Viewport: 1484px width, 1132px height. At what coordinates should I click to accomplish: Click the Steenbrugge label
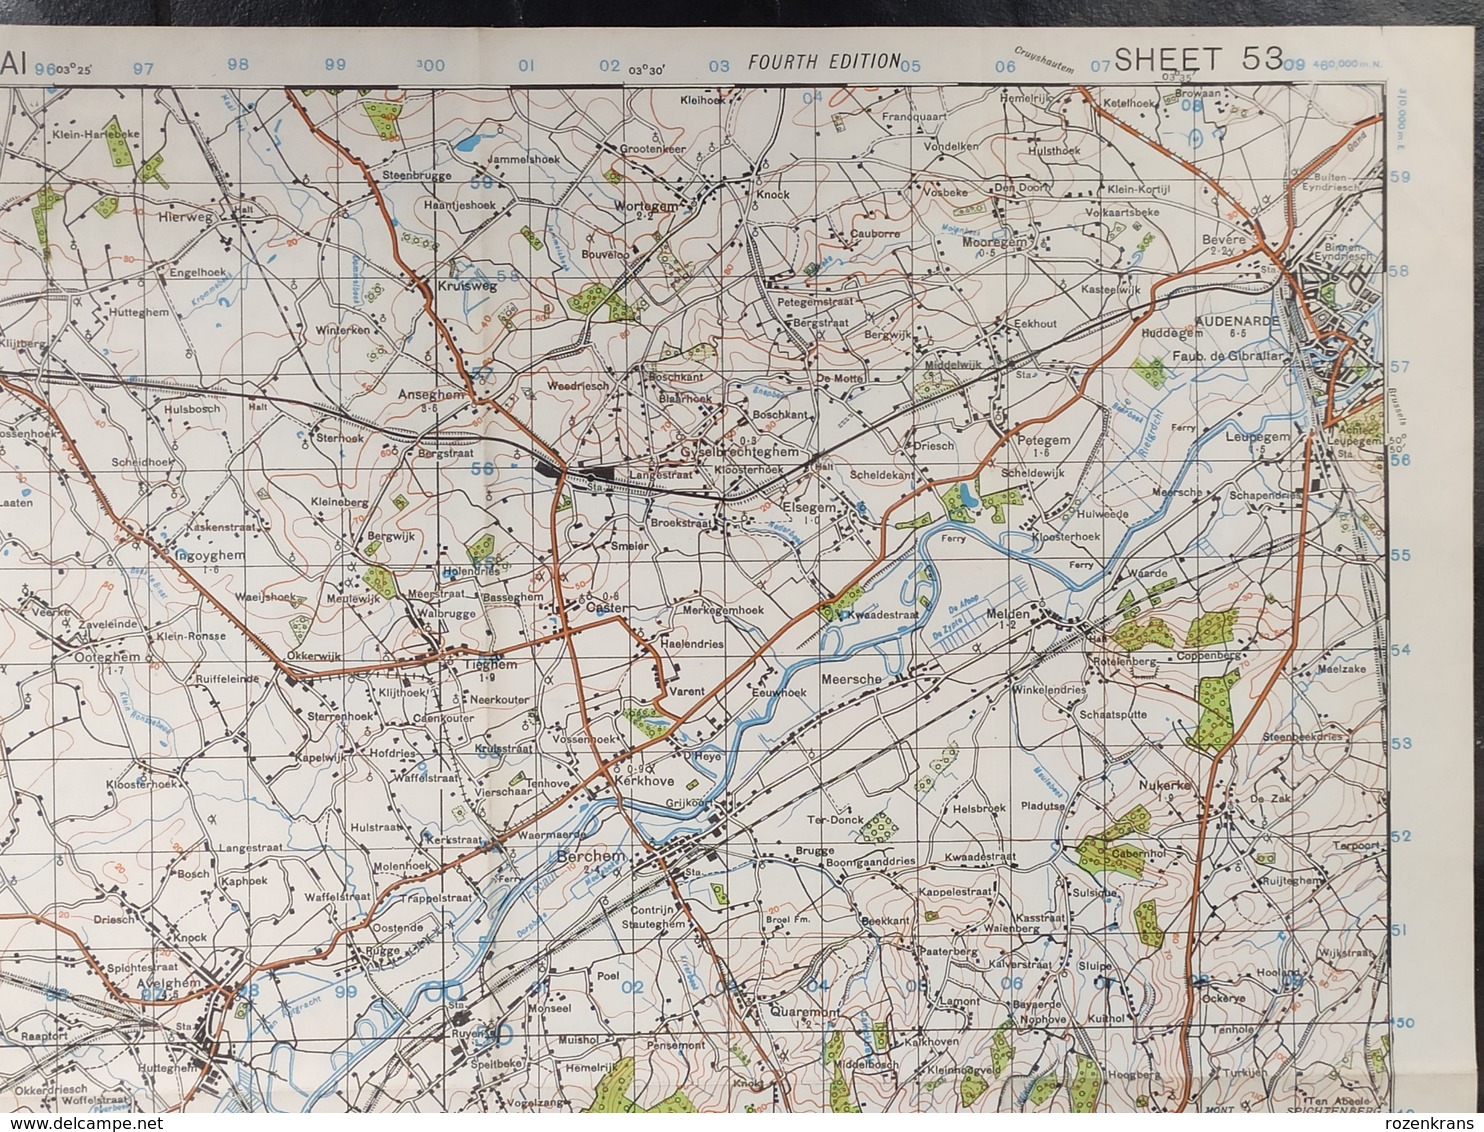coord(416,174)
